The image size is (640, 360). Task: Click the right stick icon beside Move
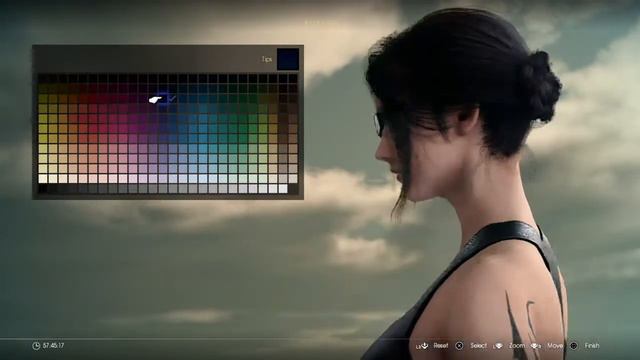tap(536, 346)
